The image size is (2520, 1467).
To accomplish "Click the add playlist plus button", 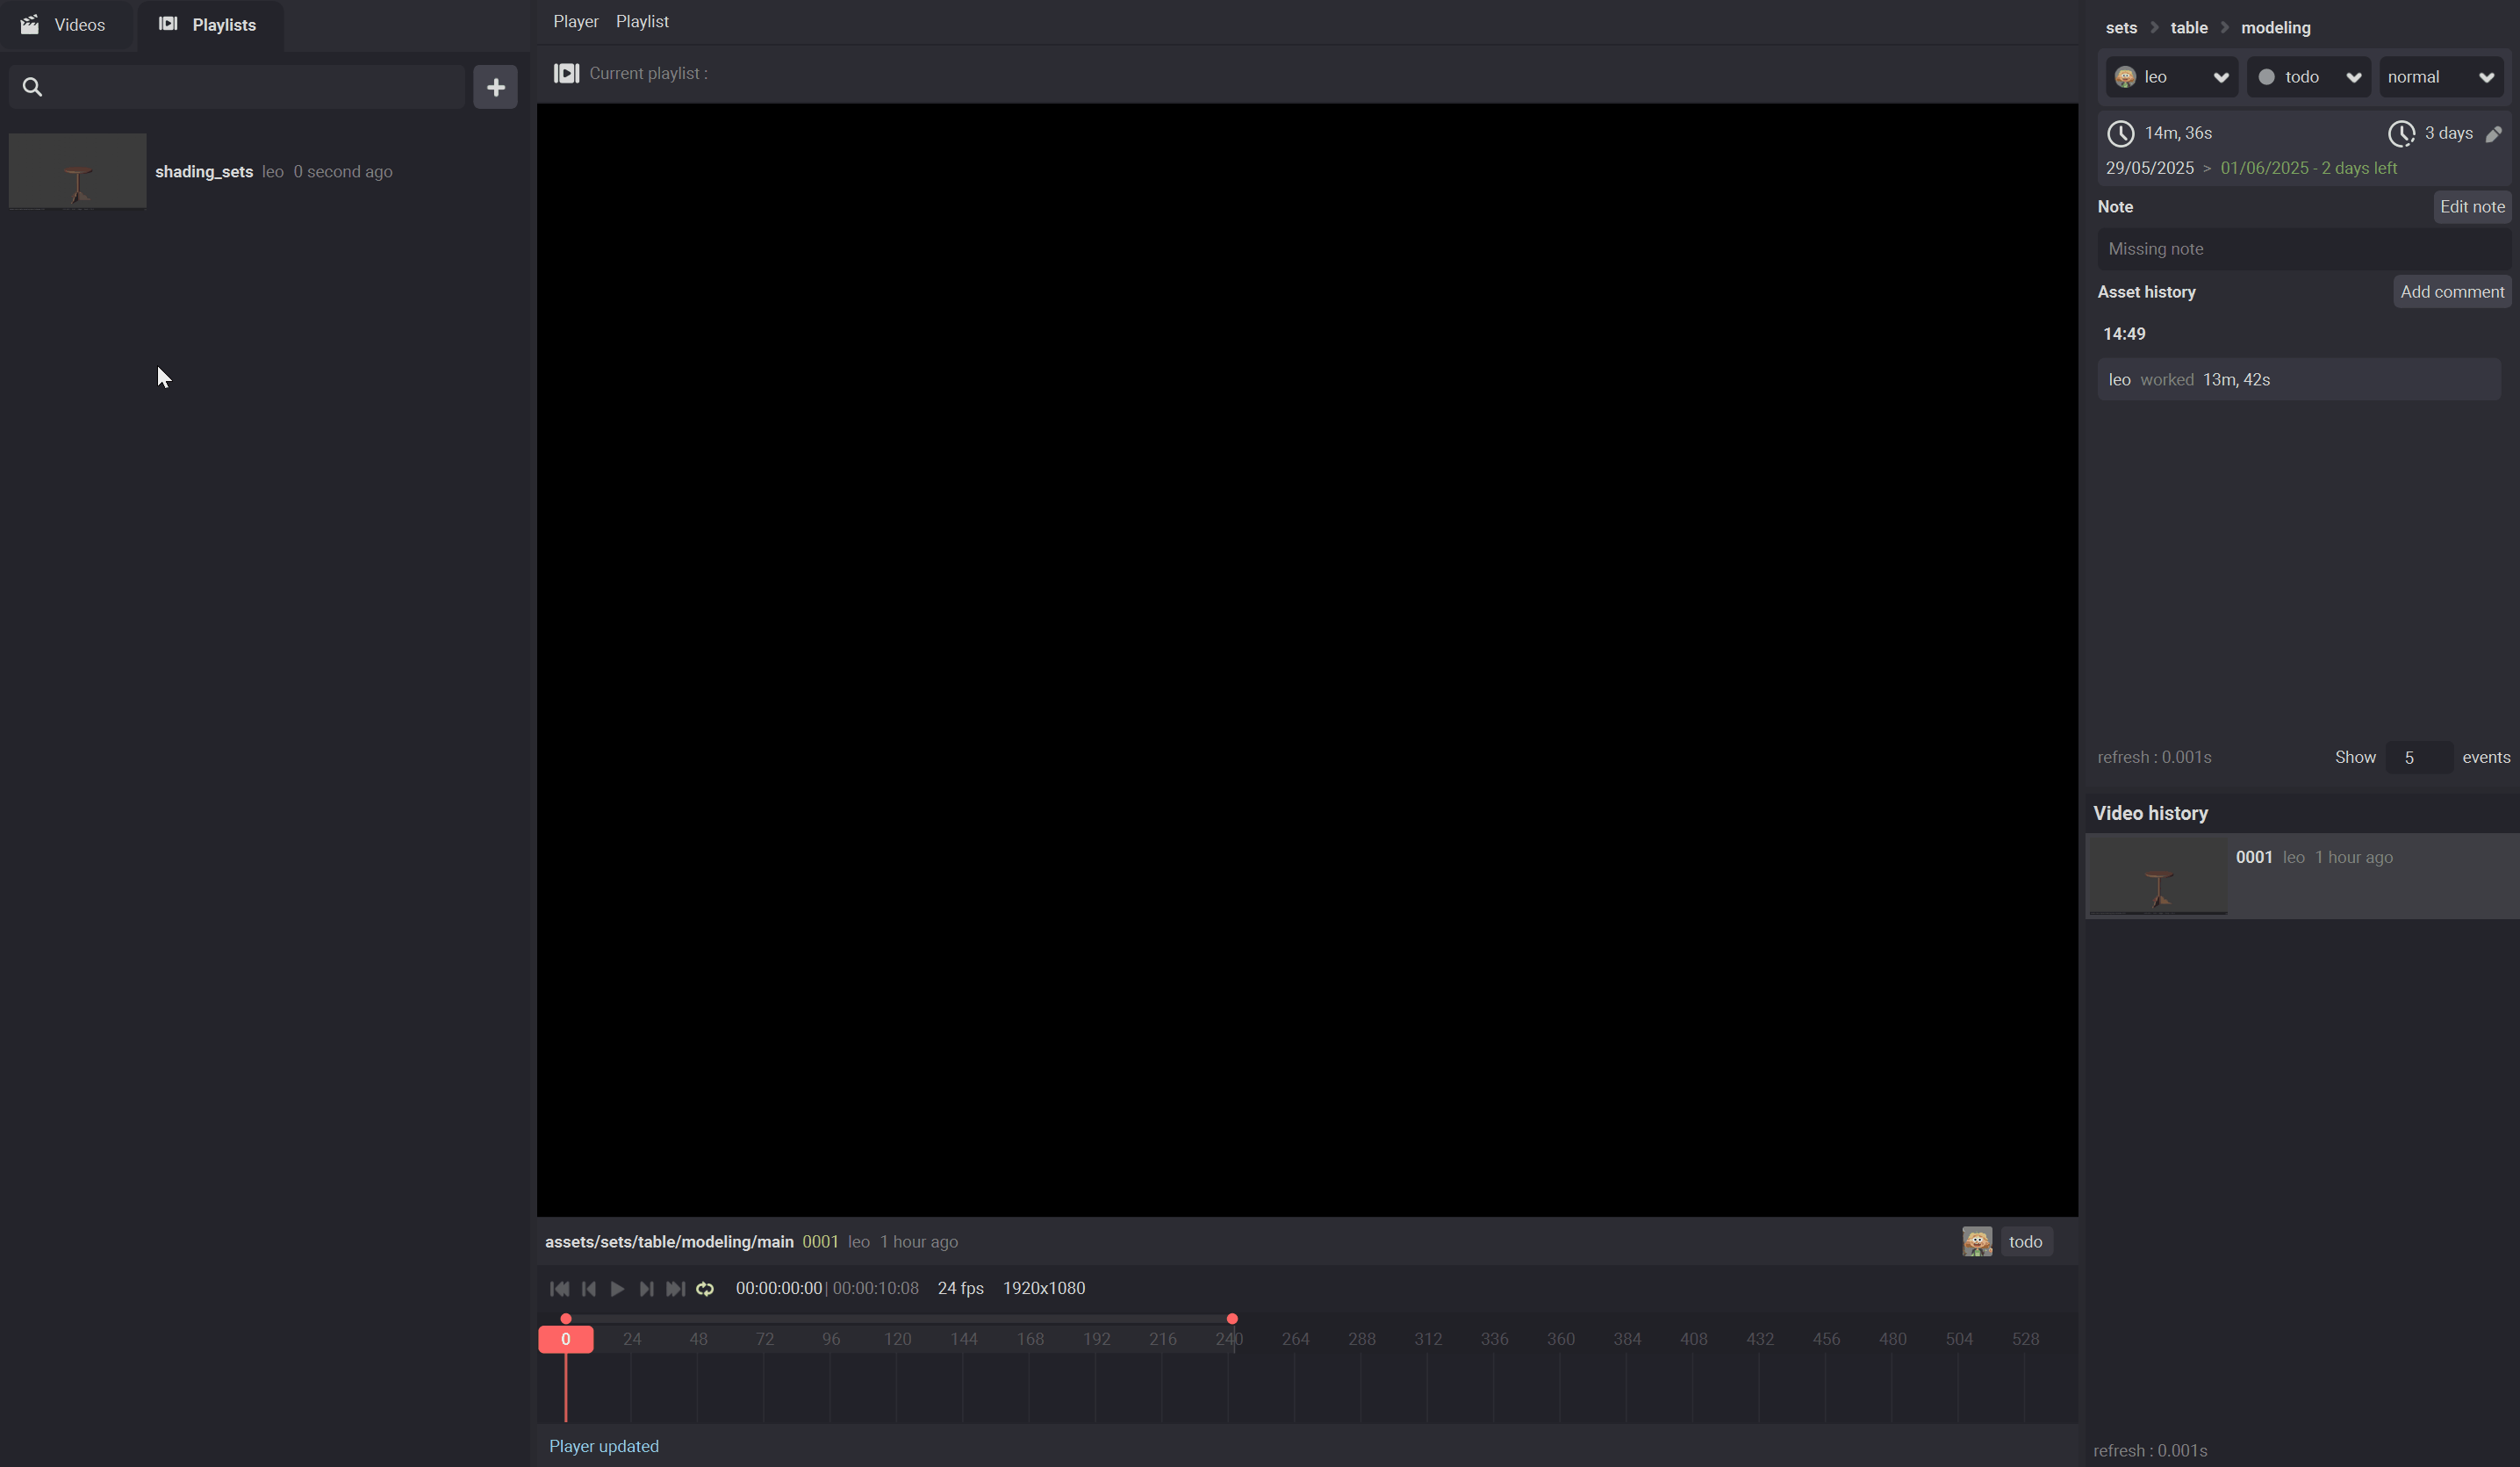I will pos(495,87).
